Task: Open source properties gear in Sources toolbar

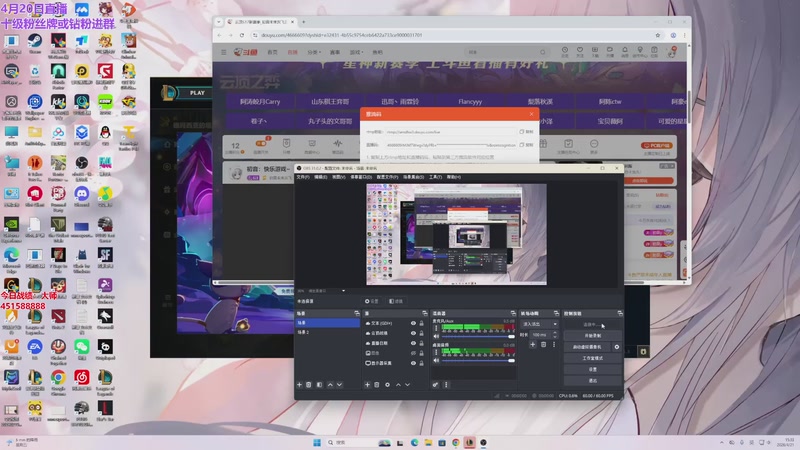Action: (x=387, y=385)
